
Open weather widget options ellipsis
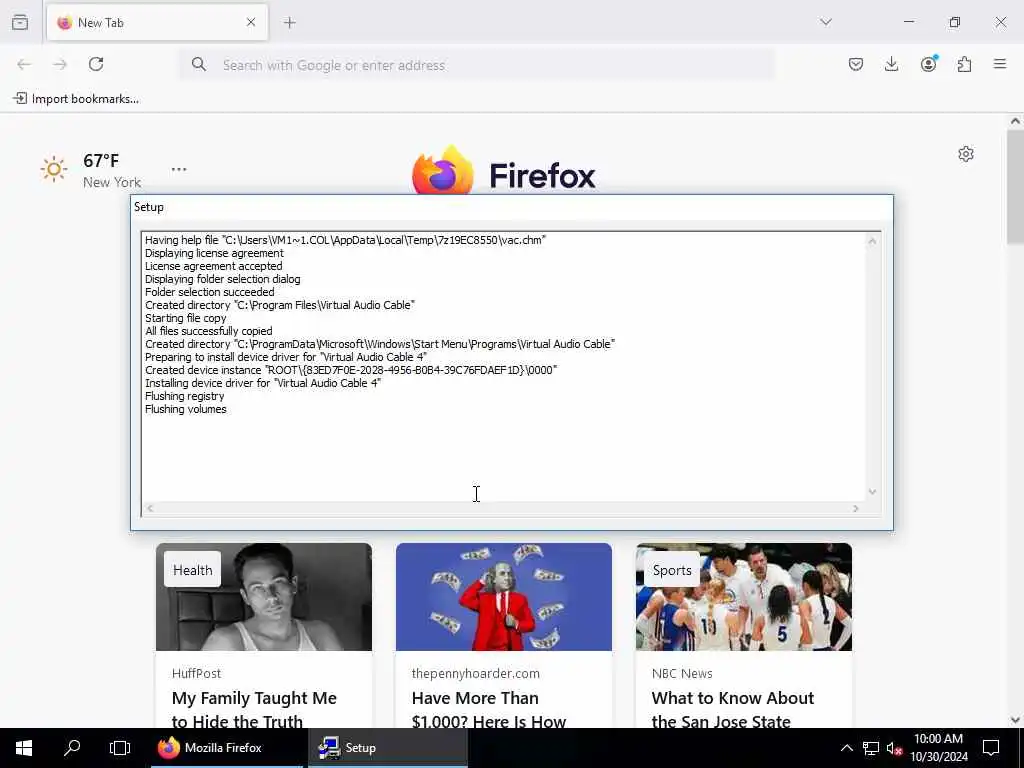(179, 169)
